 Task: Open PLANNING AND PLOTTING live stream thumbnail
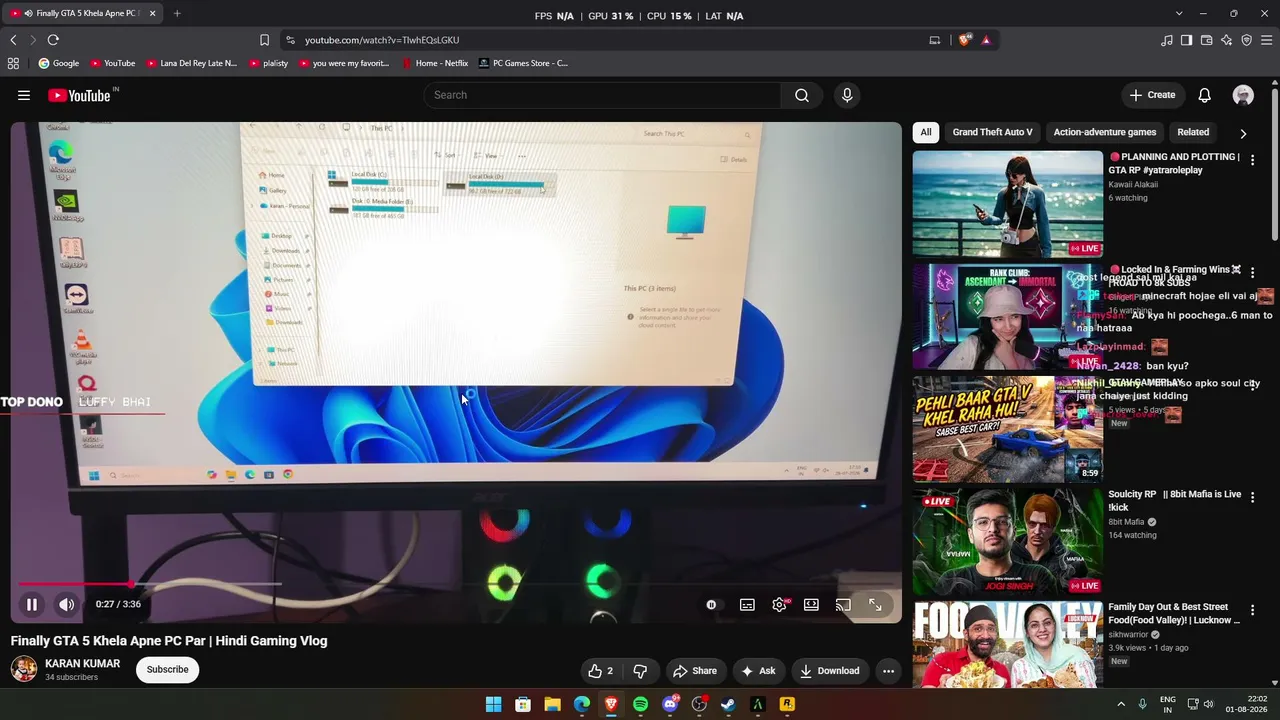[x=1008, y=204]
